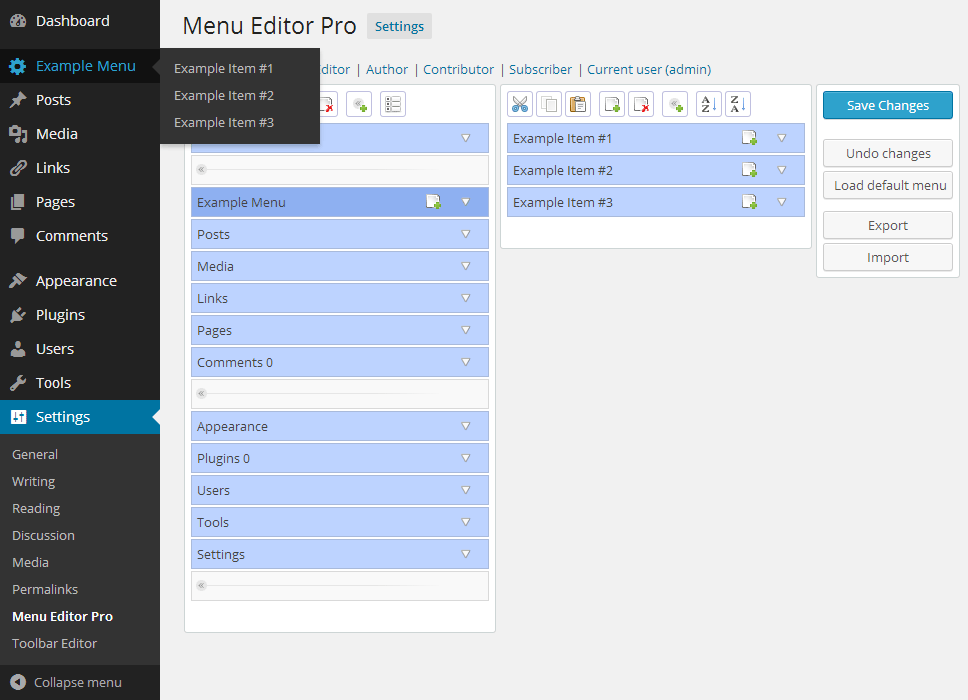Sort items ascending with the A-Z icon
Screen dimensions: 968x700
point(708,104)
